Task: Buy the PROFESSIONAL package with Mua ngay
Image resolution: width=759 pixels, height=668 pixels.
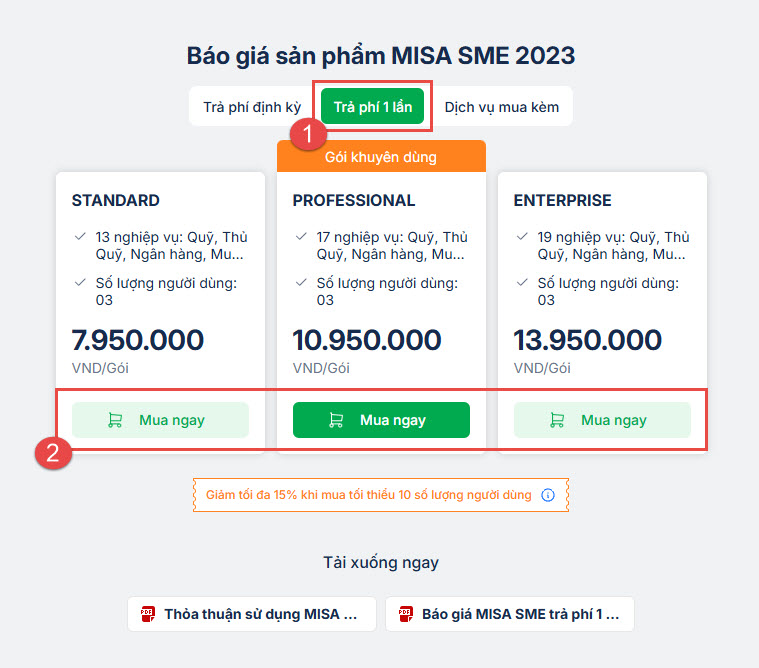Action: point(381,420)
